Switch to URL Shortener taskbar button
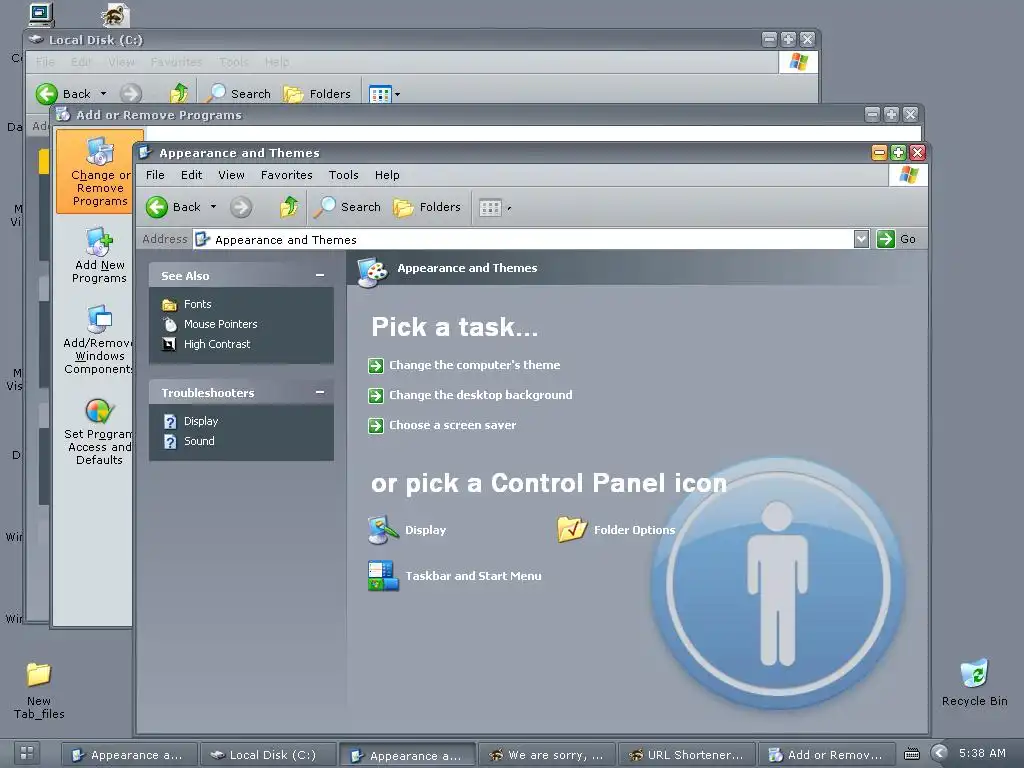 tap(687, 755)
